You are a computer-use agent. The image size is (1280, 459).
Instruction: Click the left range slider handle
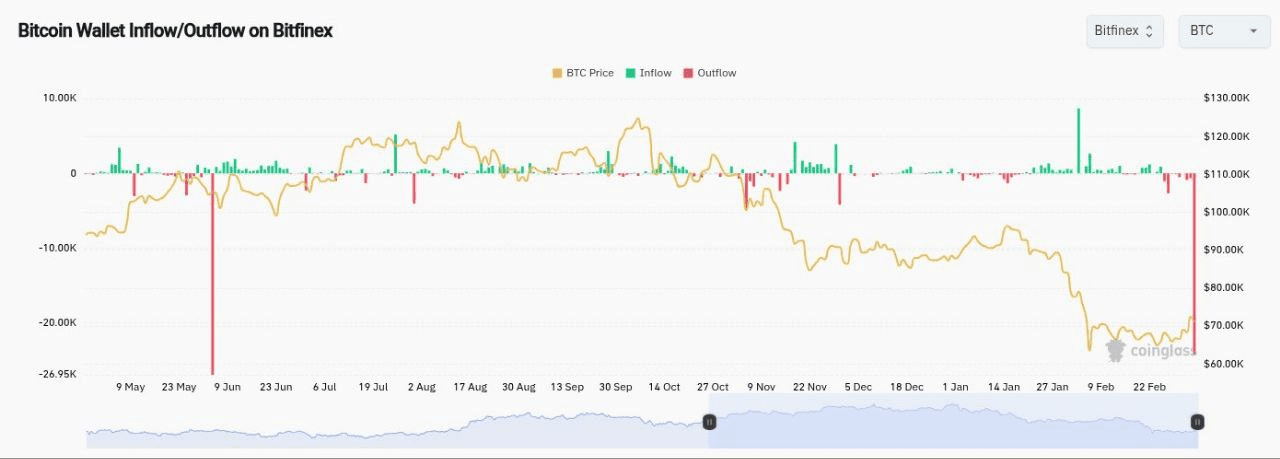(710, 422)
